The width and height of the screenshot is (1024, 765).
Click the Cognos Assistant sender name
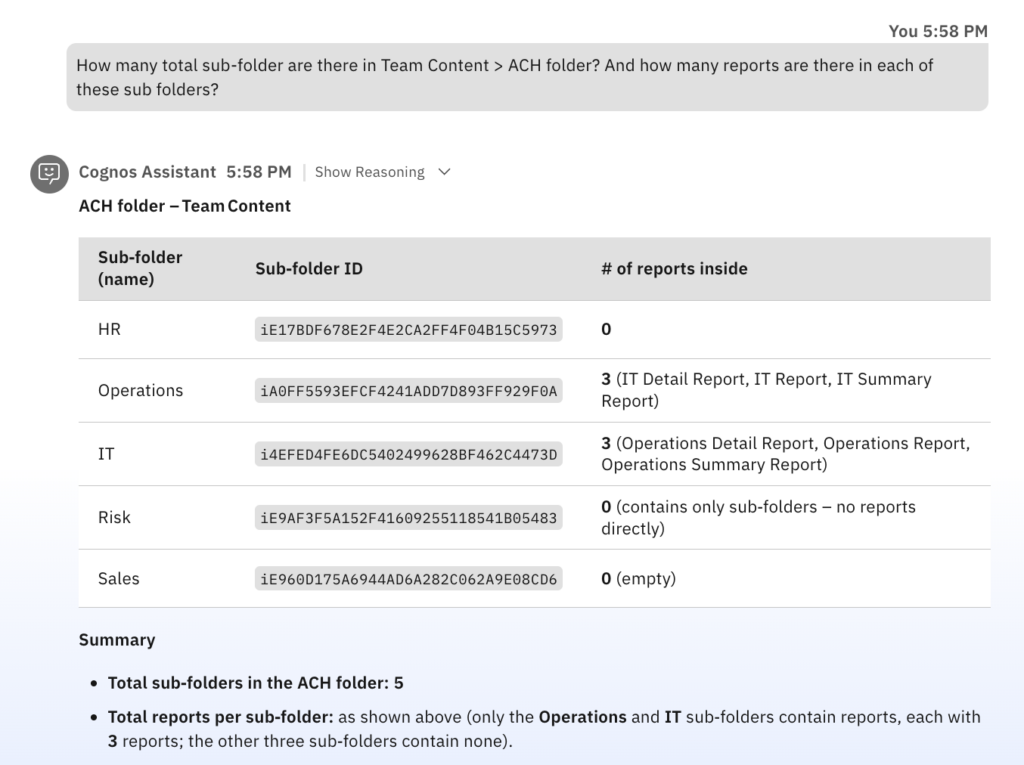click(147, 172)
